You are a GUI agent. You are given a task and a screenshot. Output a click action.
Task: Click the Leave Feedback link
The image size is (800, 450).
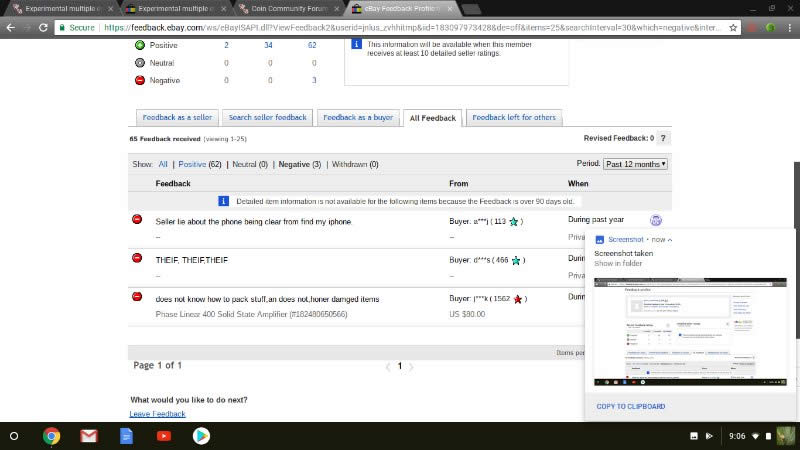157,414
